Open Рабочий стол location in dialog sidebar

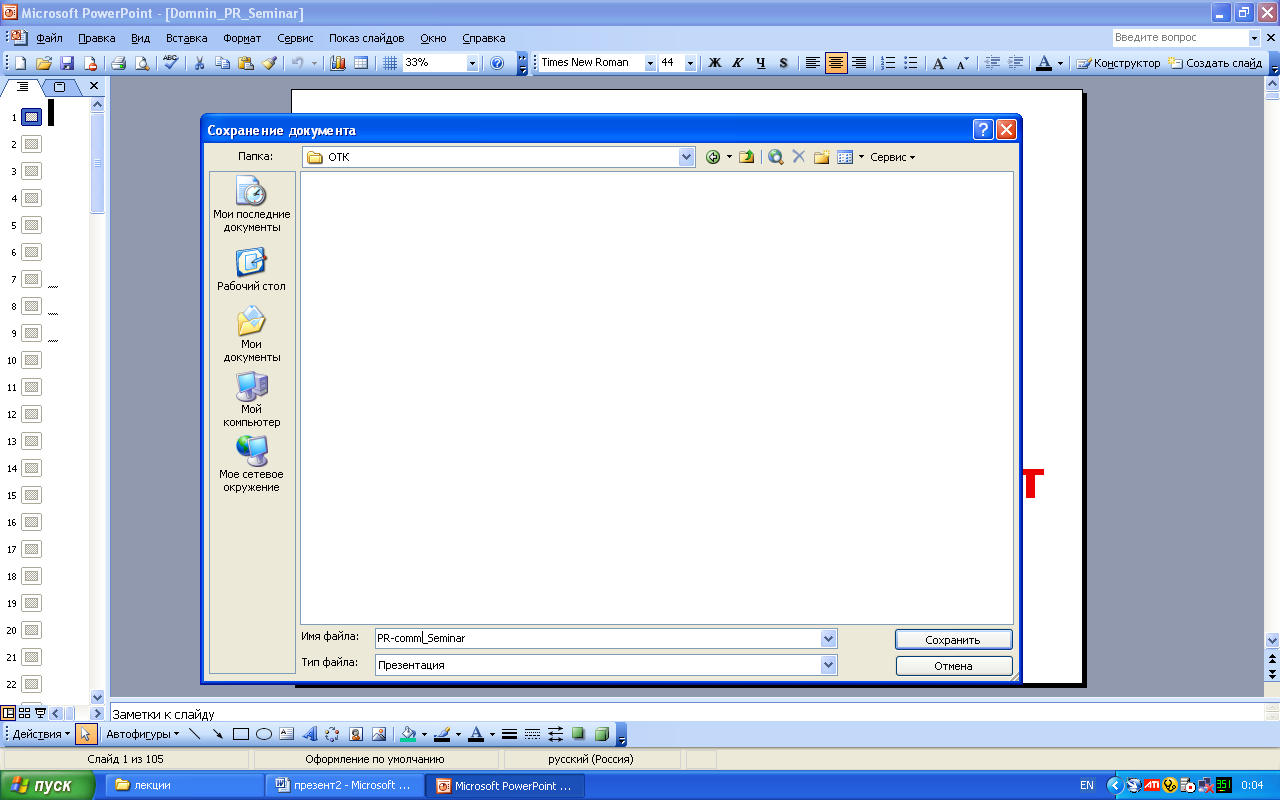(252, 270)
